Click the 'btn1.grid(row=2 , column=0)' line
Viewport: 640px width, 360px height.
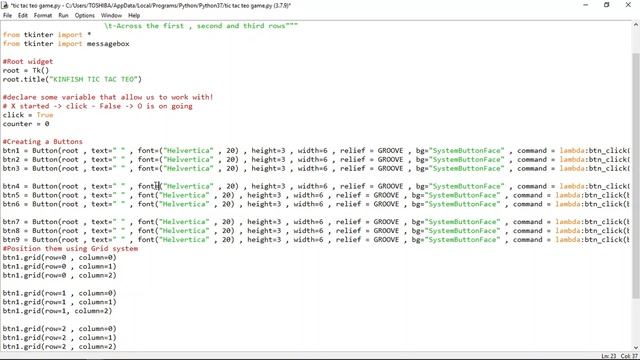(x=60, y=329)
